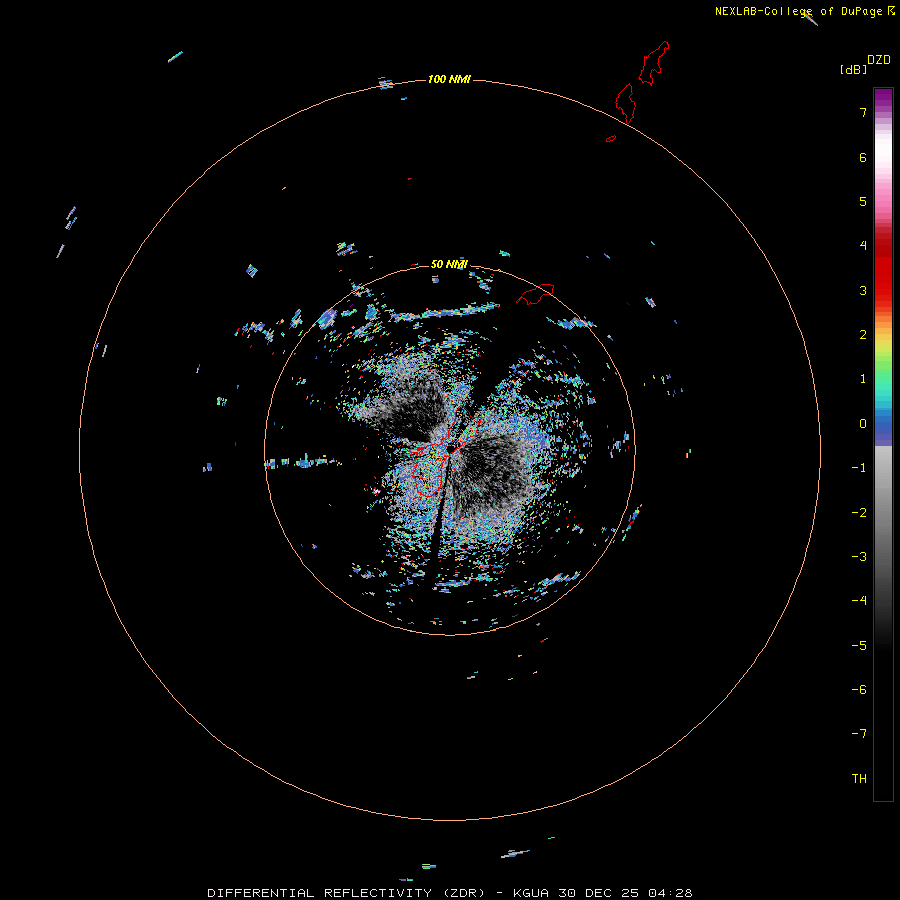Click the DIFFERENTIAL REFLECTIVITY (ZDR) title text

349,893
